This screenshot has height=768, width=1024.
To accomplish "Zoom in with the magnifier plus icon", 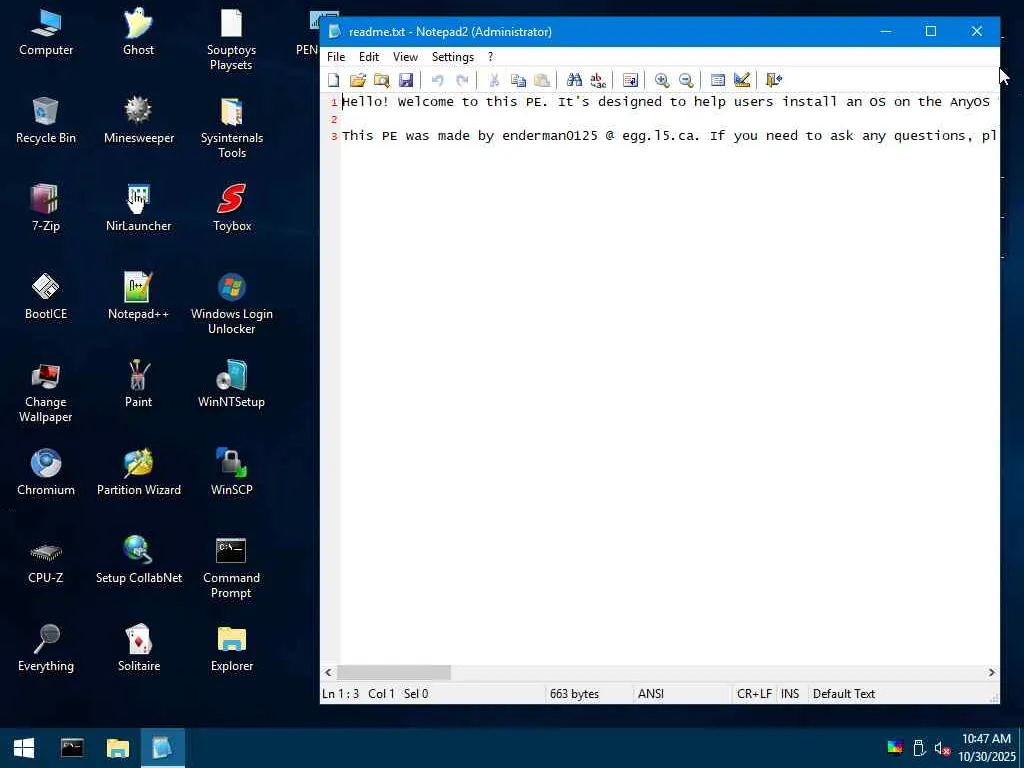I will click(662, 80).
